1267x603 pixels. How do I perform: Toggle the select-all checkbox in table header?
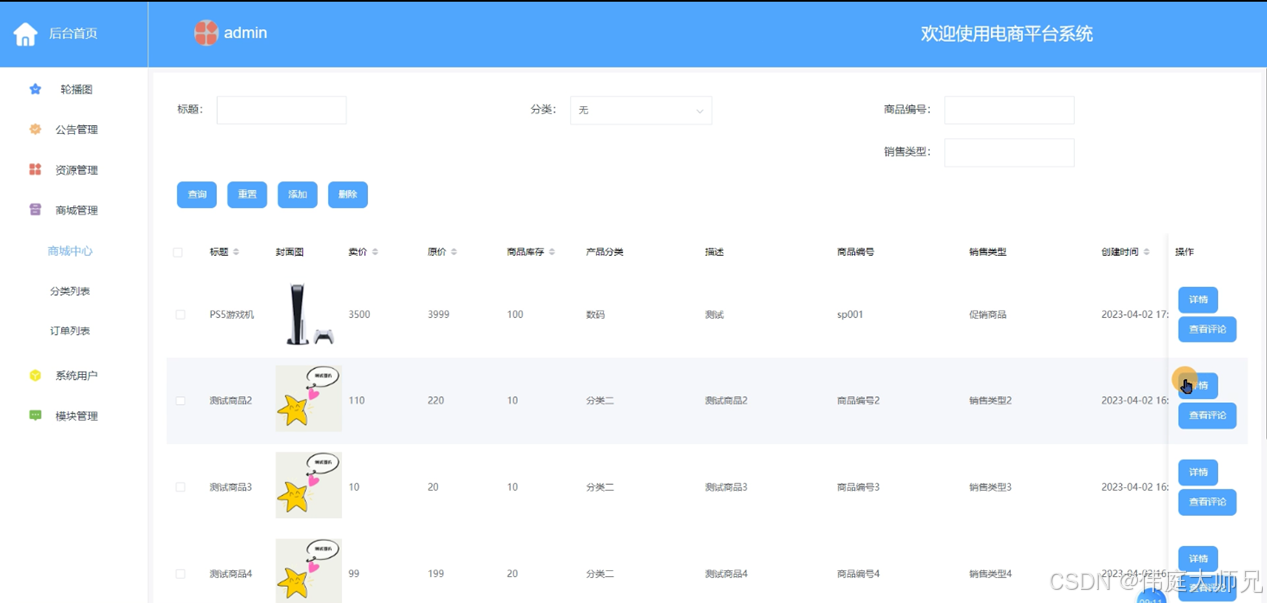[x=178, y=252]
